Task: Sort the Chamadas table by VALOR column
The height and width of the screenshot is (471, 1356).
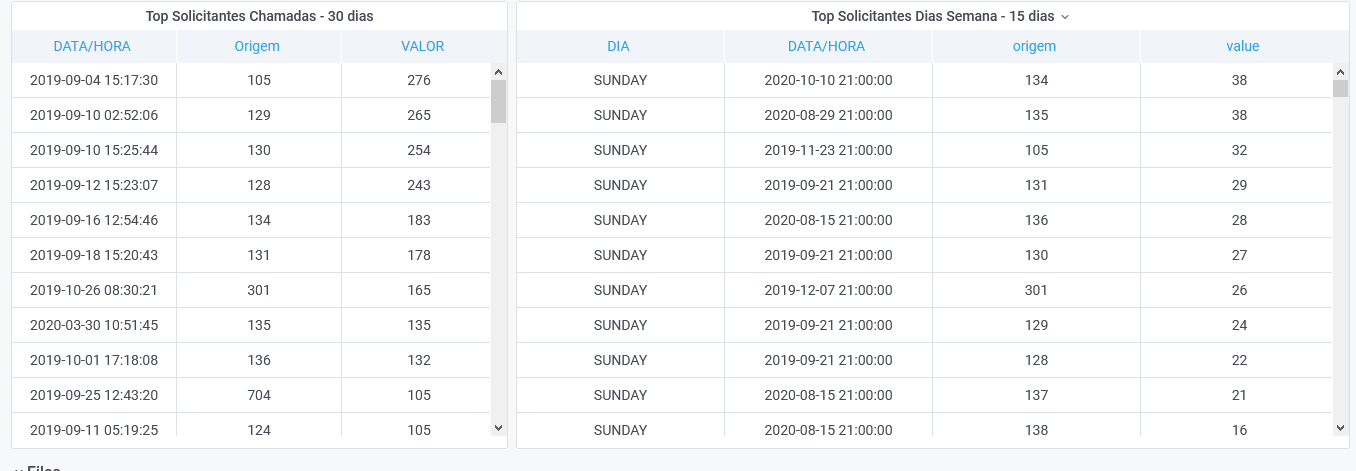Action: tap(423, 46)
